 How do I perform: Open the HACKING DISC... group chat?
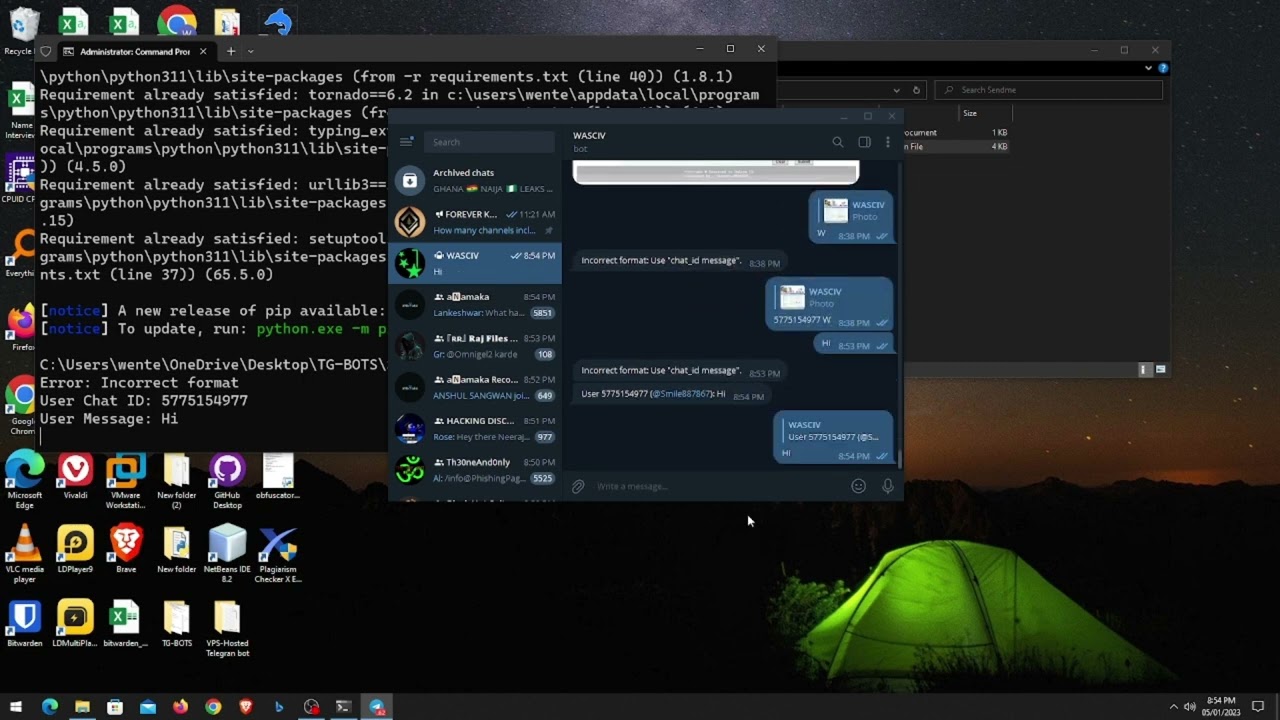coord(475,428)
